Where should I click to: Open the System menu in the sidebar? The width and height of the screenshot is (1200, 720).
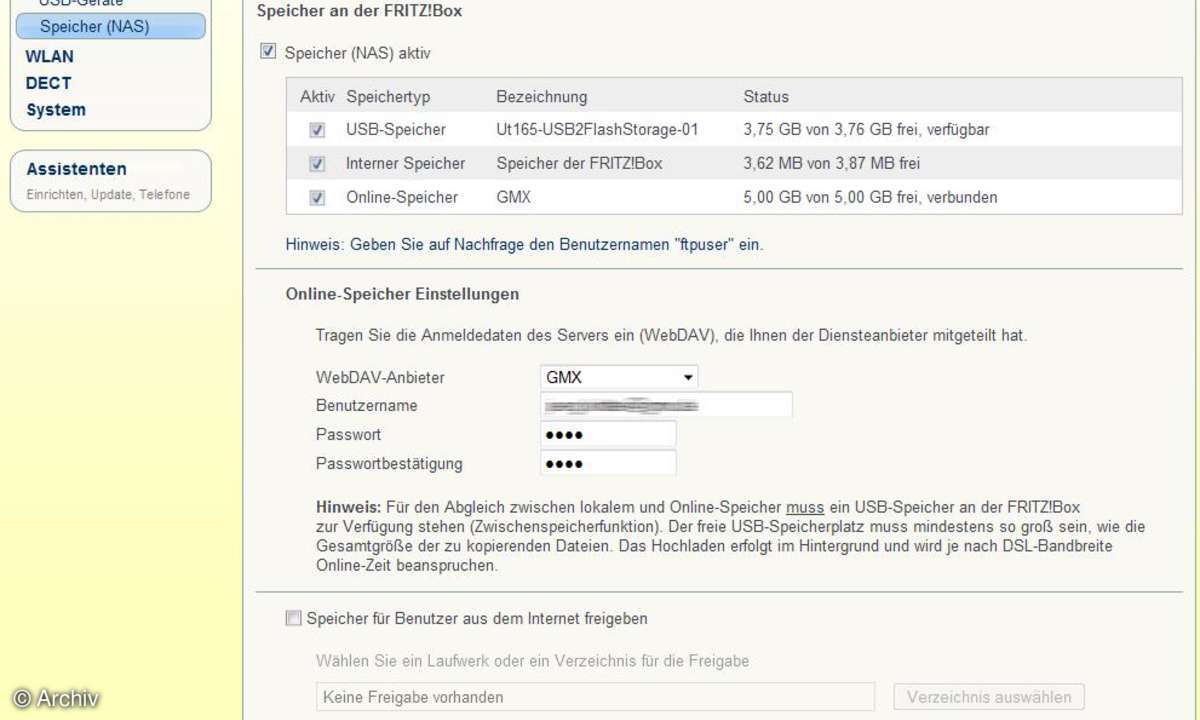[x=56, y=110]
